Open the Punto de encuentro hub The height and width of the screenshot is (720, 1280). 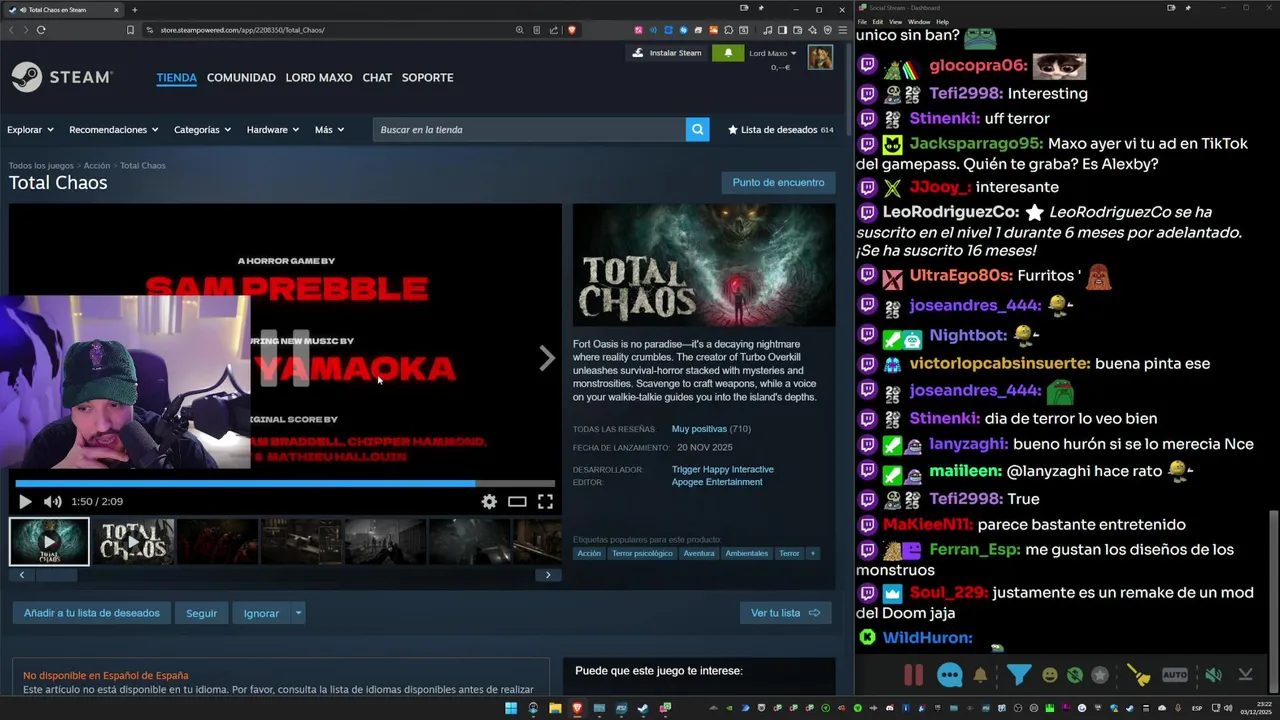pyautogui.click(x=778, y=183)
